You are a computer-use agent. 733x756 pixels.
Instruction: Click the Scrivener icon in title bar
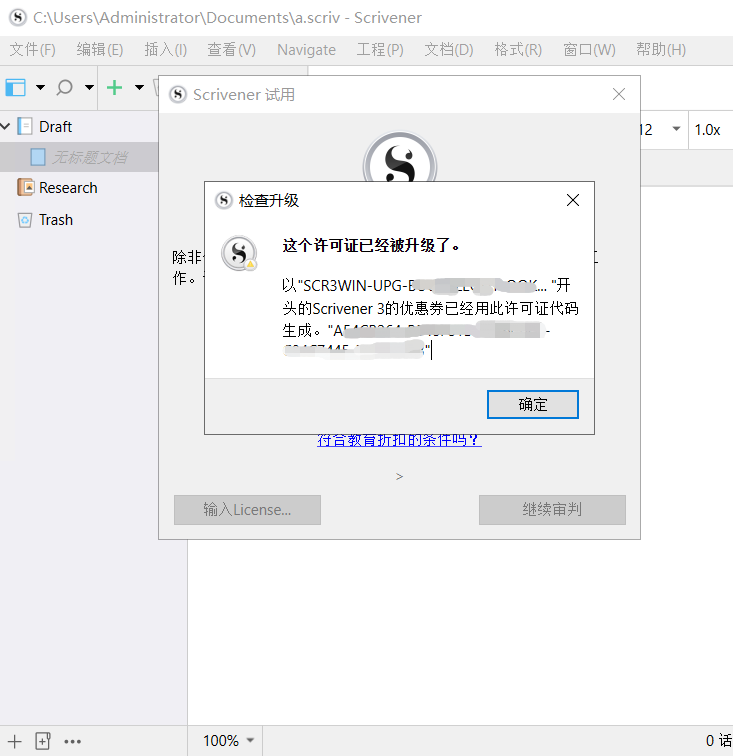pos(18,18)
